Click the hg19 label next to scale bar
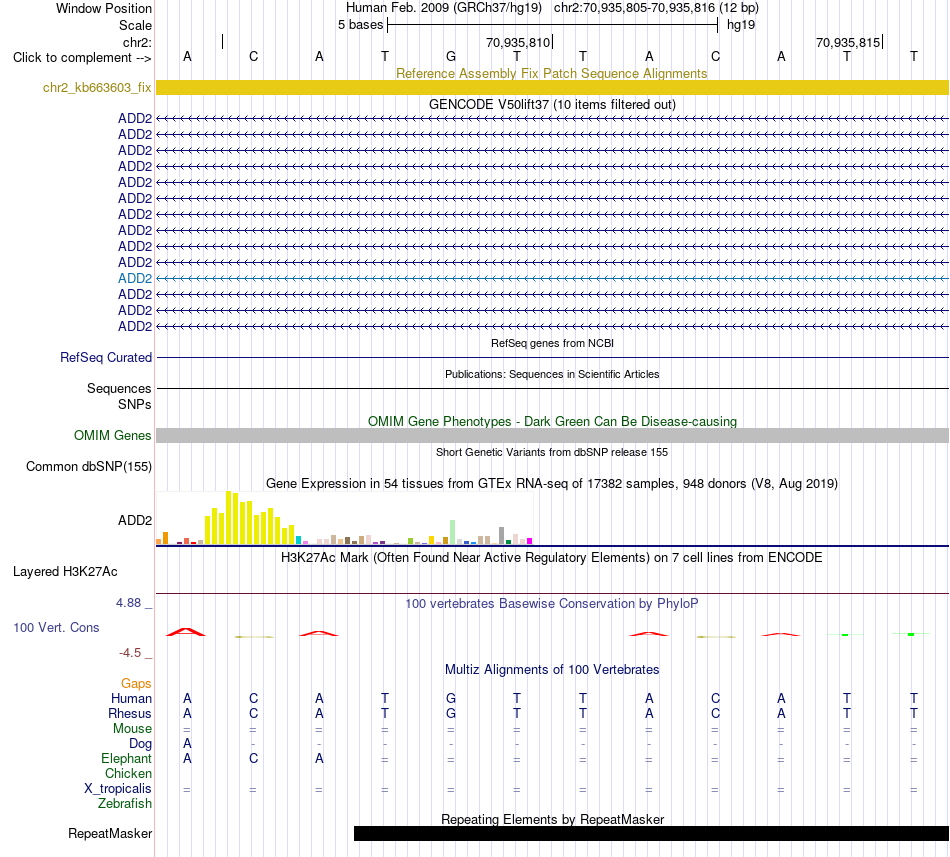Image resolution: width=950 pixels, height=857 pixels. [741, 25]
